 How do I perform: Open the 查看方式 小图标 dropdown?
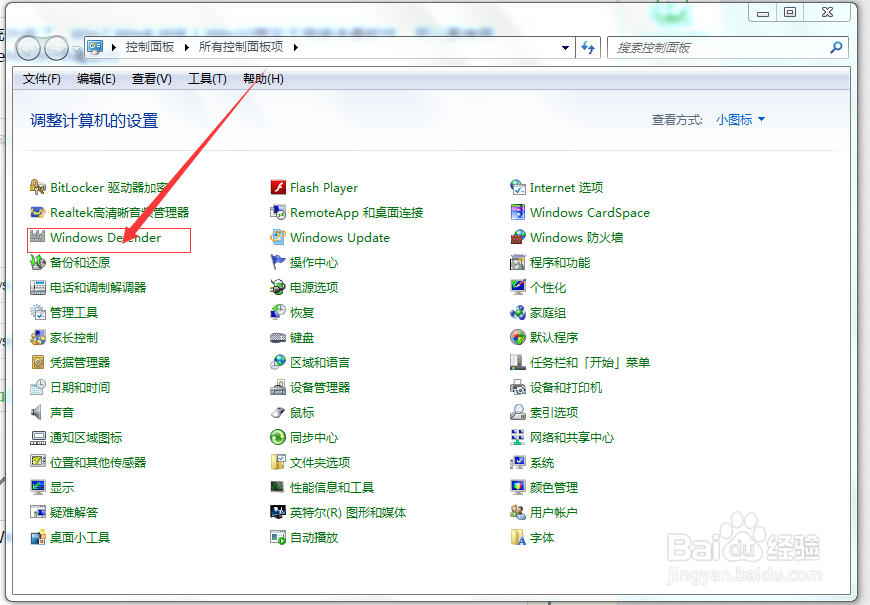pyautogui.click(x=740, y=120)
